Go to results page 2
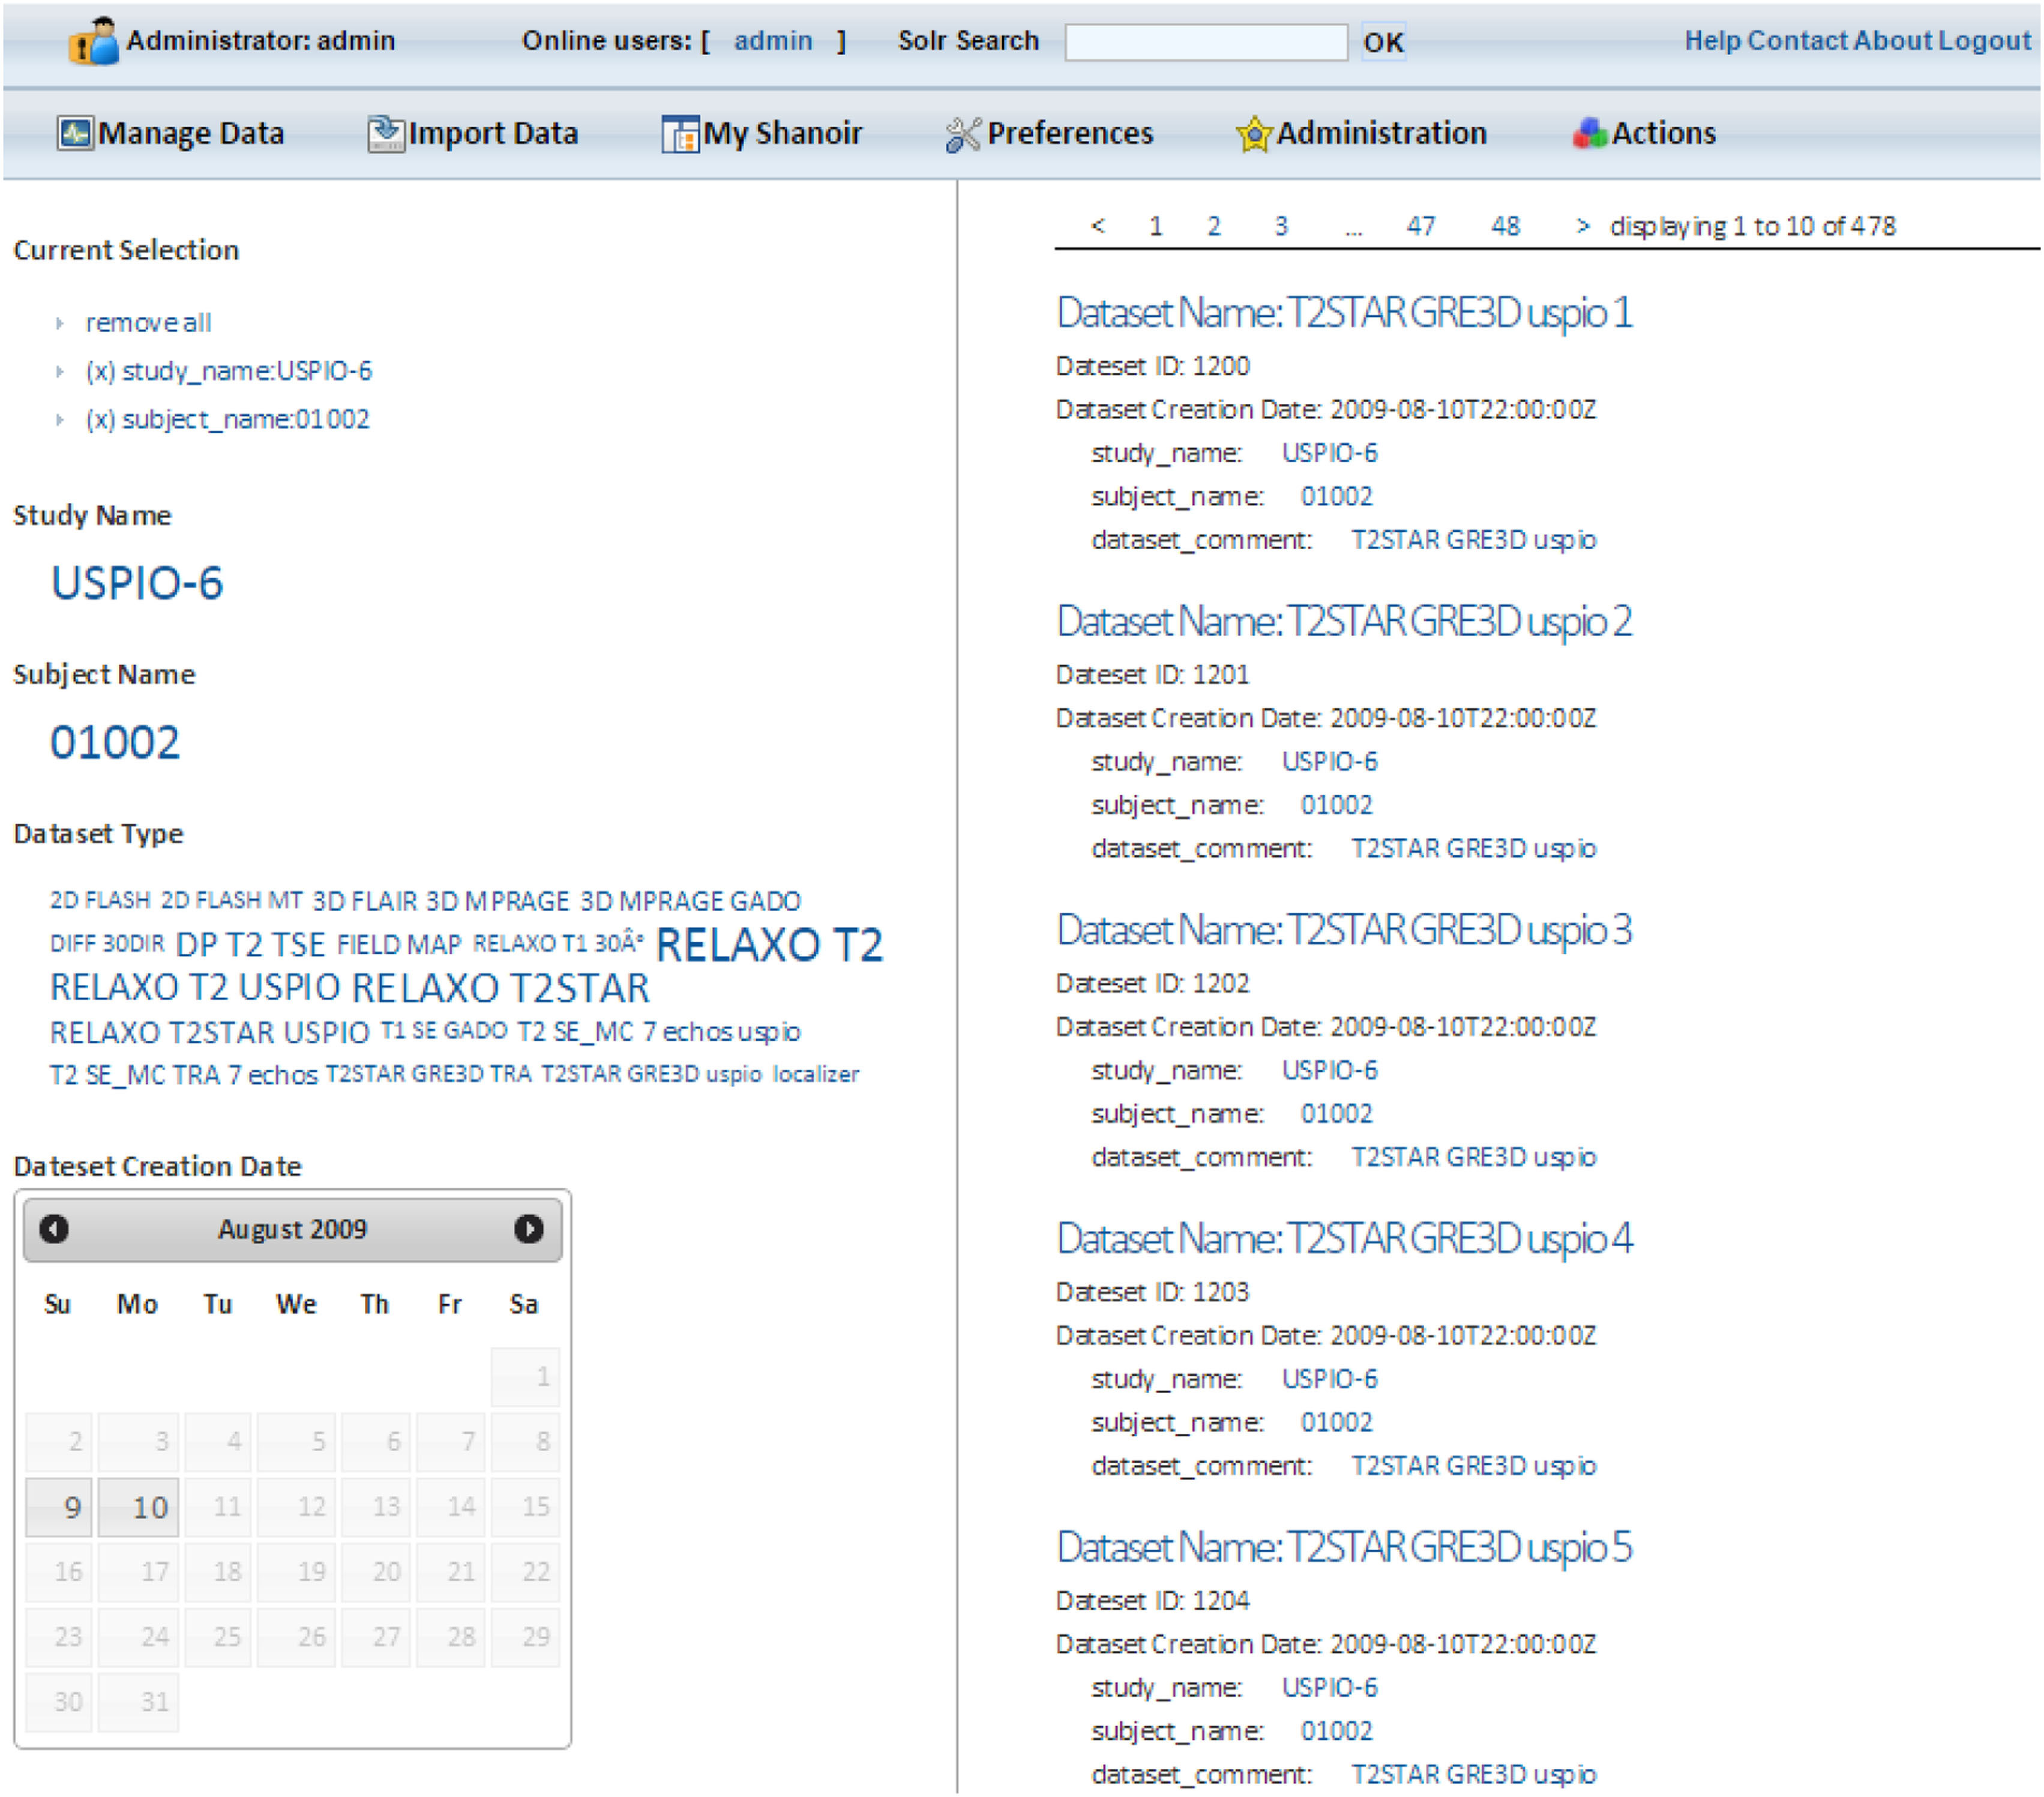2044x1797 pixels. point(1213,226)
